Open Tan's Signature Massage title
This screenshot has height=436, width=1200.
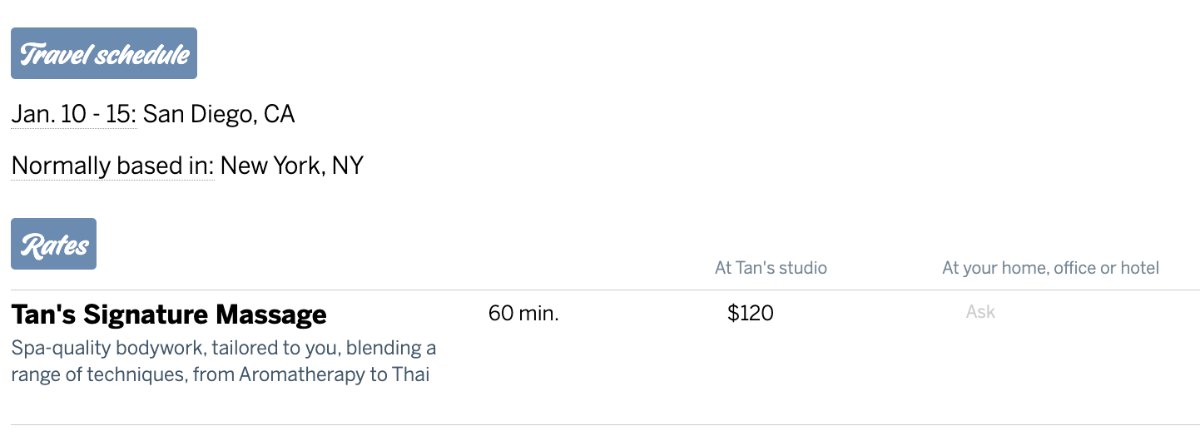tap(168, 315)
